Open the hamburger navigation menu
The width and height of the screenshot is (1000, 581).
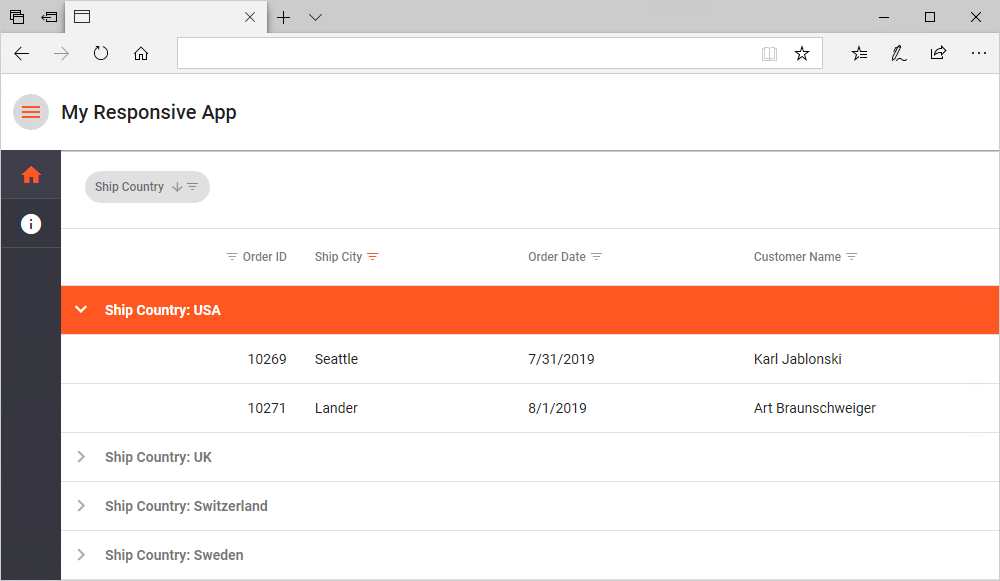coord(31,112)
